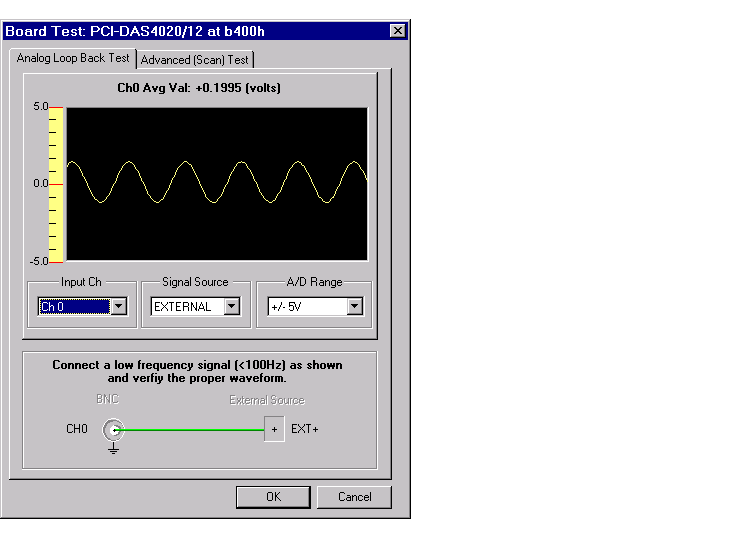This screenshot has width=751, height=540.
Task: Click the yellow sine waveform display
Action: [x=217, y=184]
